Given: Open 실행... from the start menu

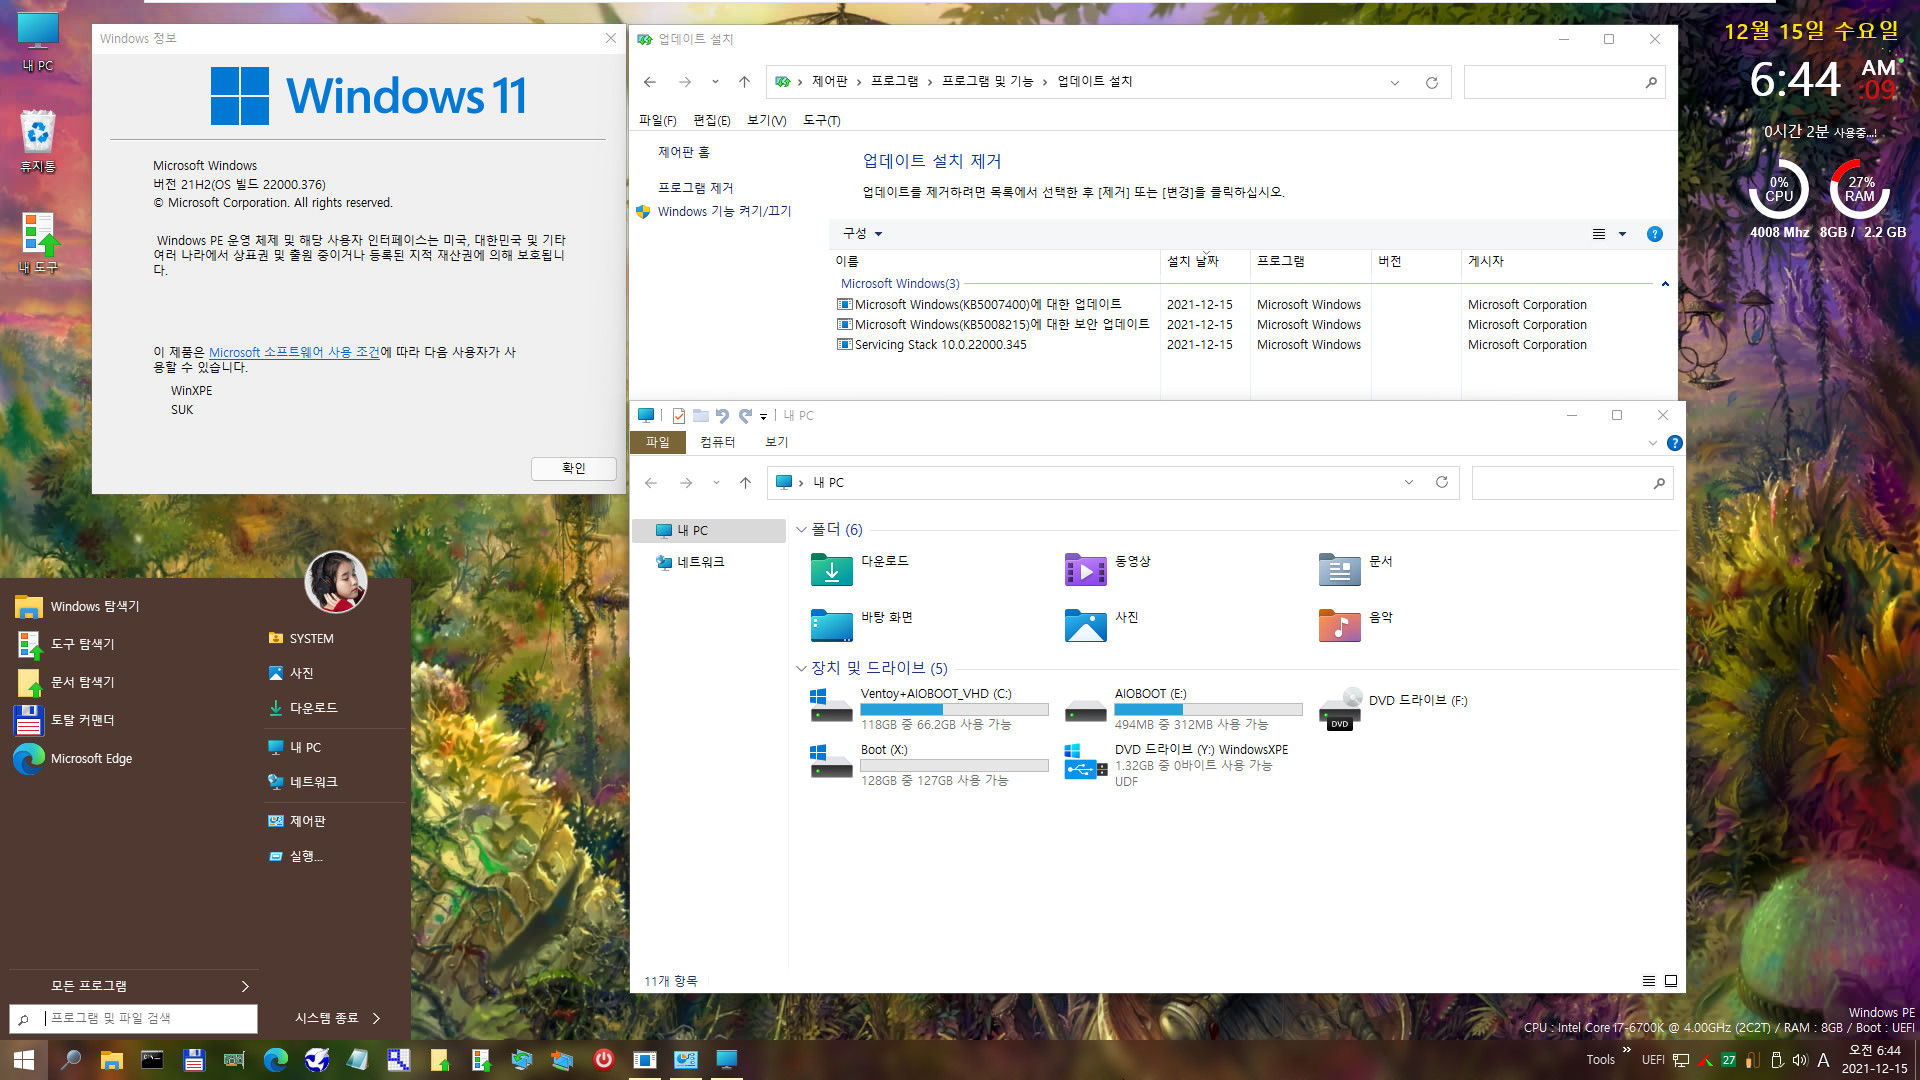Looking at the screenshot, I should pos(296,856).
